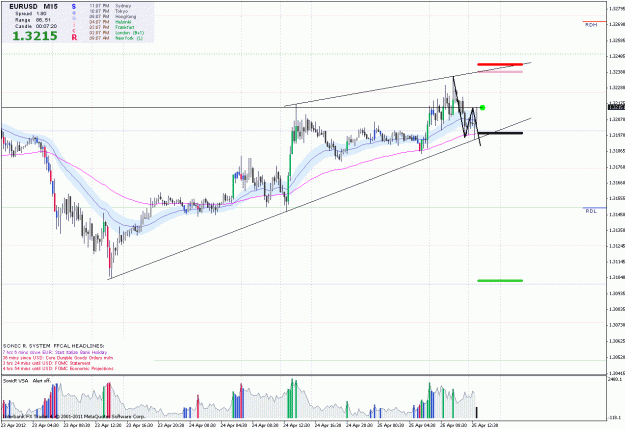Click the FOMC Economic Projections headline
Screen dimensions: 625x429
58,369
